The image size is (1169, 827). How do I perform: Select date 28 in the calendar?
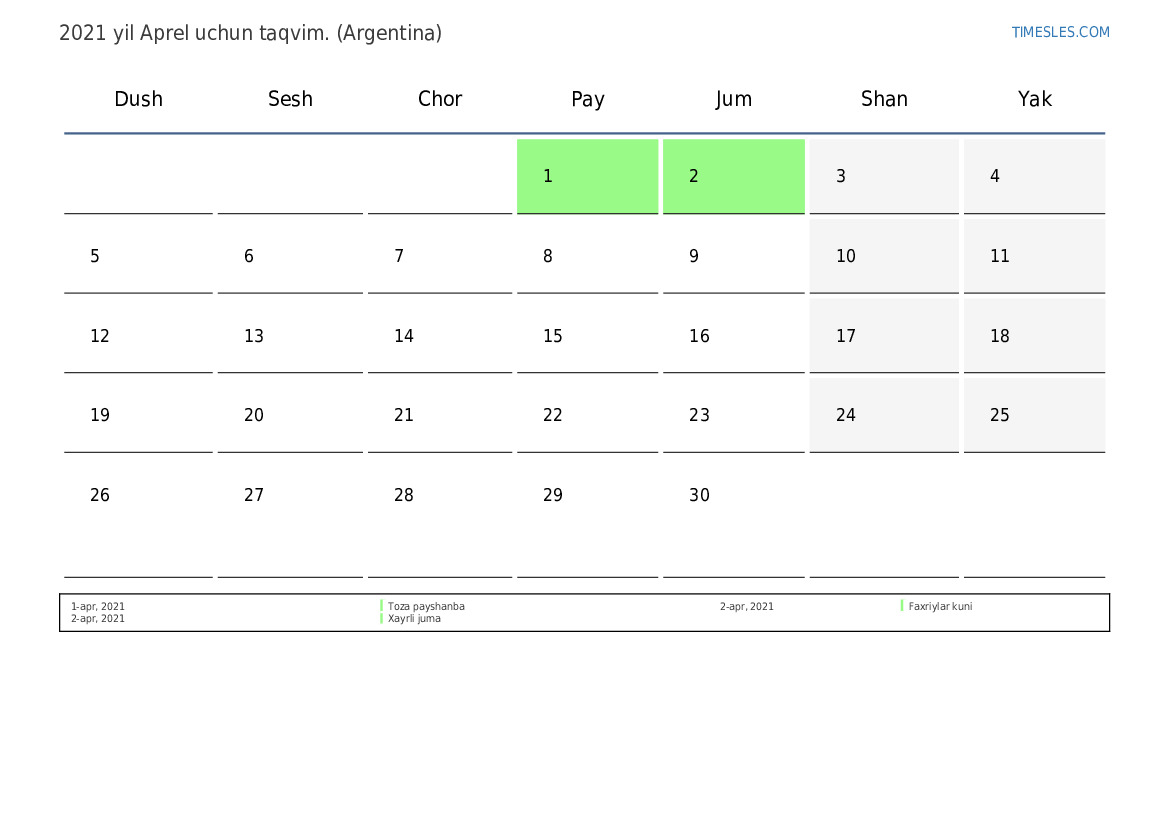[x=440, y=518]
